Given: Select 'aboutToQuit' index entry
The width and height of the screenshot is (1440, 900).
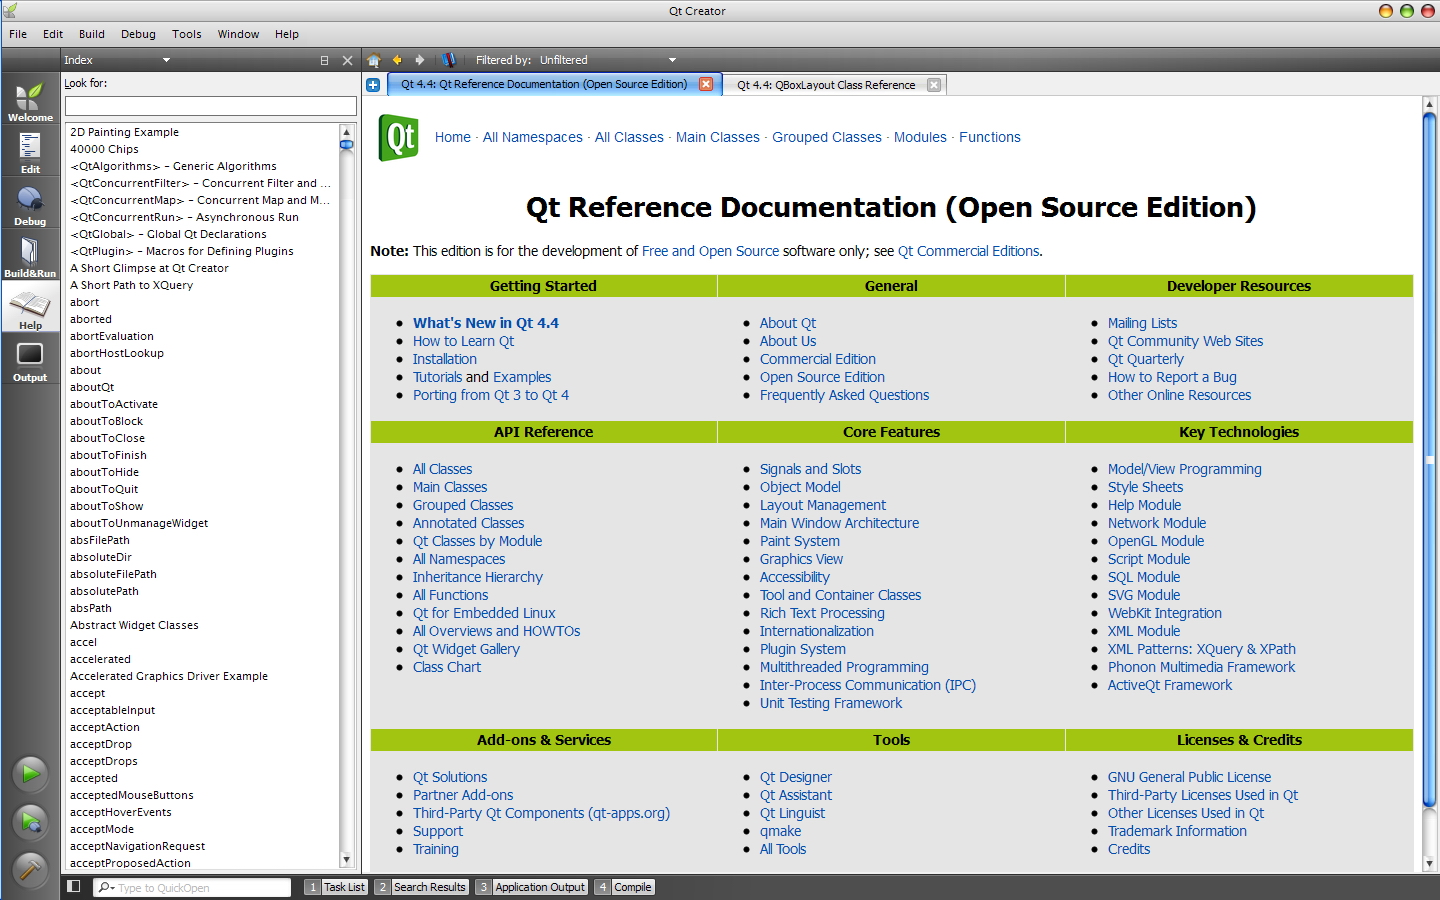Looking at the screenshot, I should coord(104,489).
